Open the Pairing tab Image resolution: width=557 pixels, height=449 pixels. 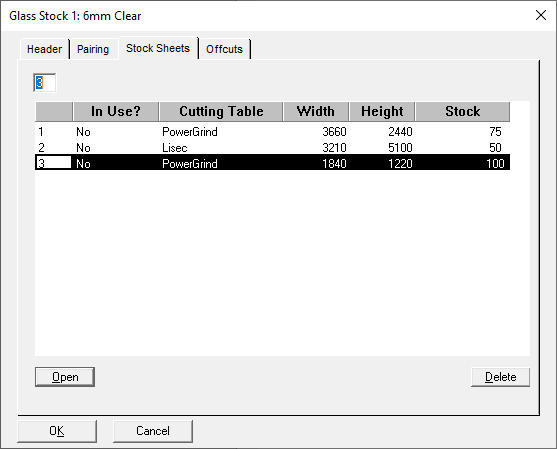[93, 49]
